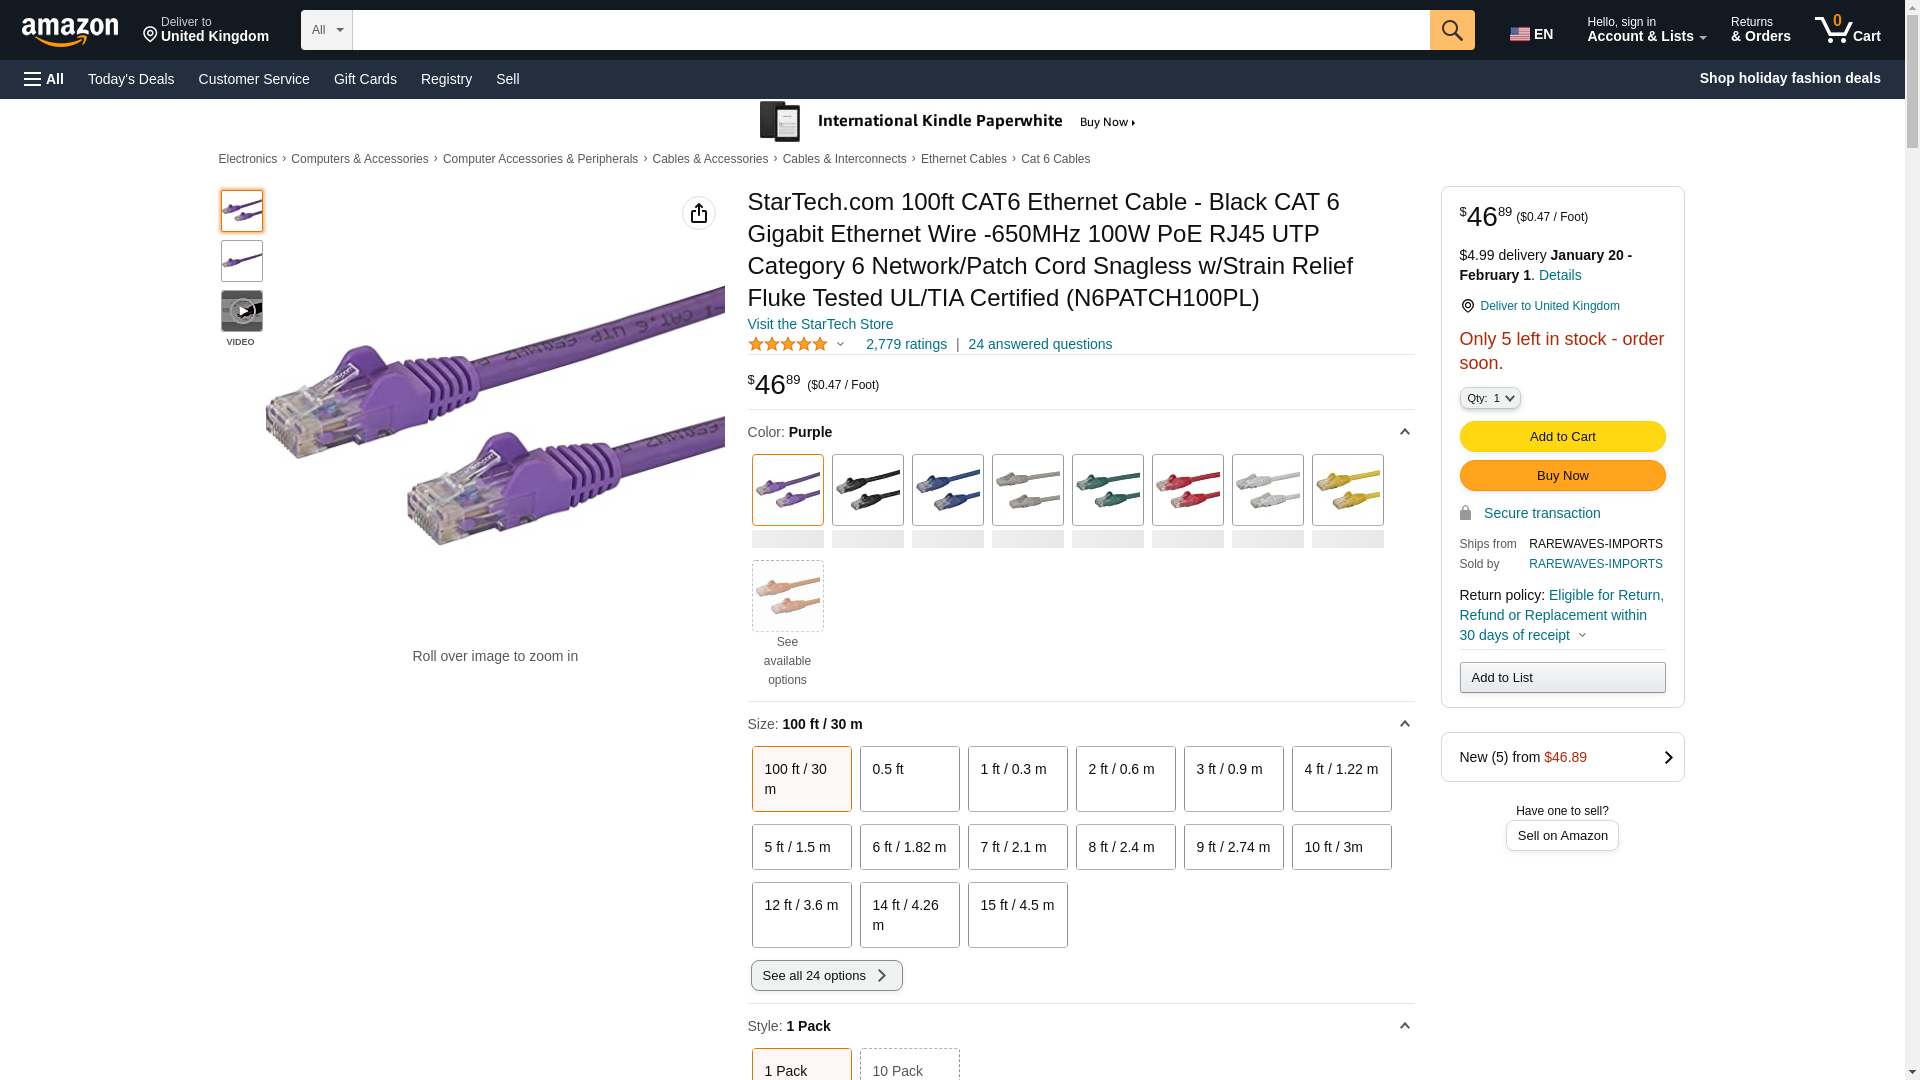The height and width of the screenshot is (1080, 1920).
Task: Play the product video thumbnail
Action: 241,311
